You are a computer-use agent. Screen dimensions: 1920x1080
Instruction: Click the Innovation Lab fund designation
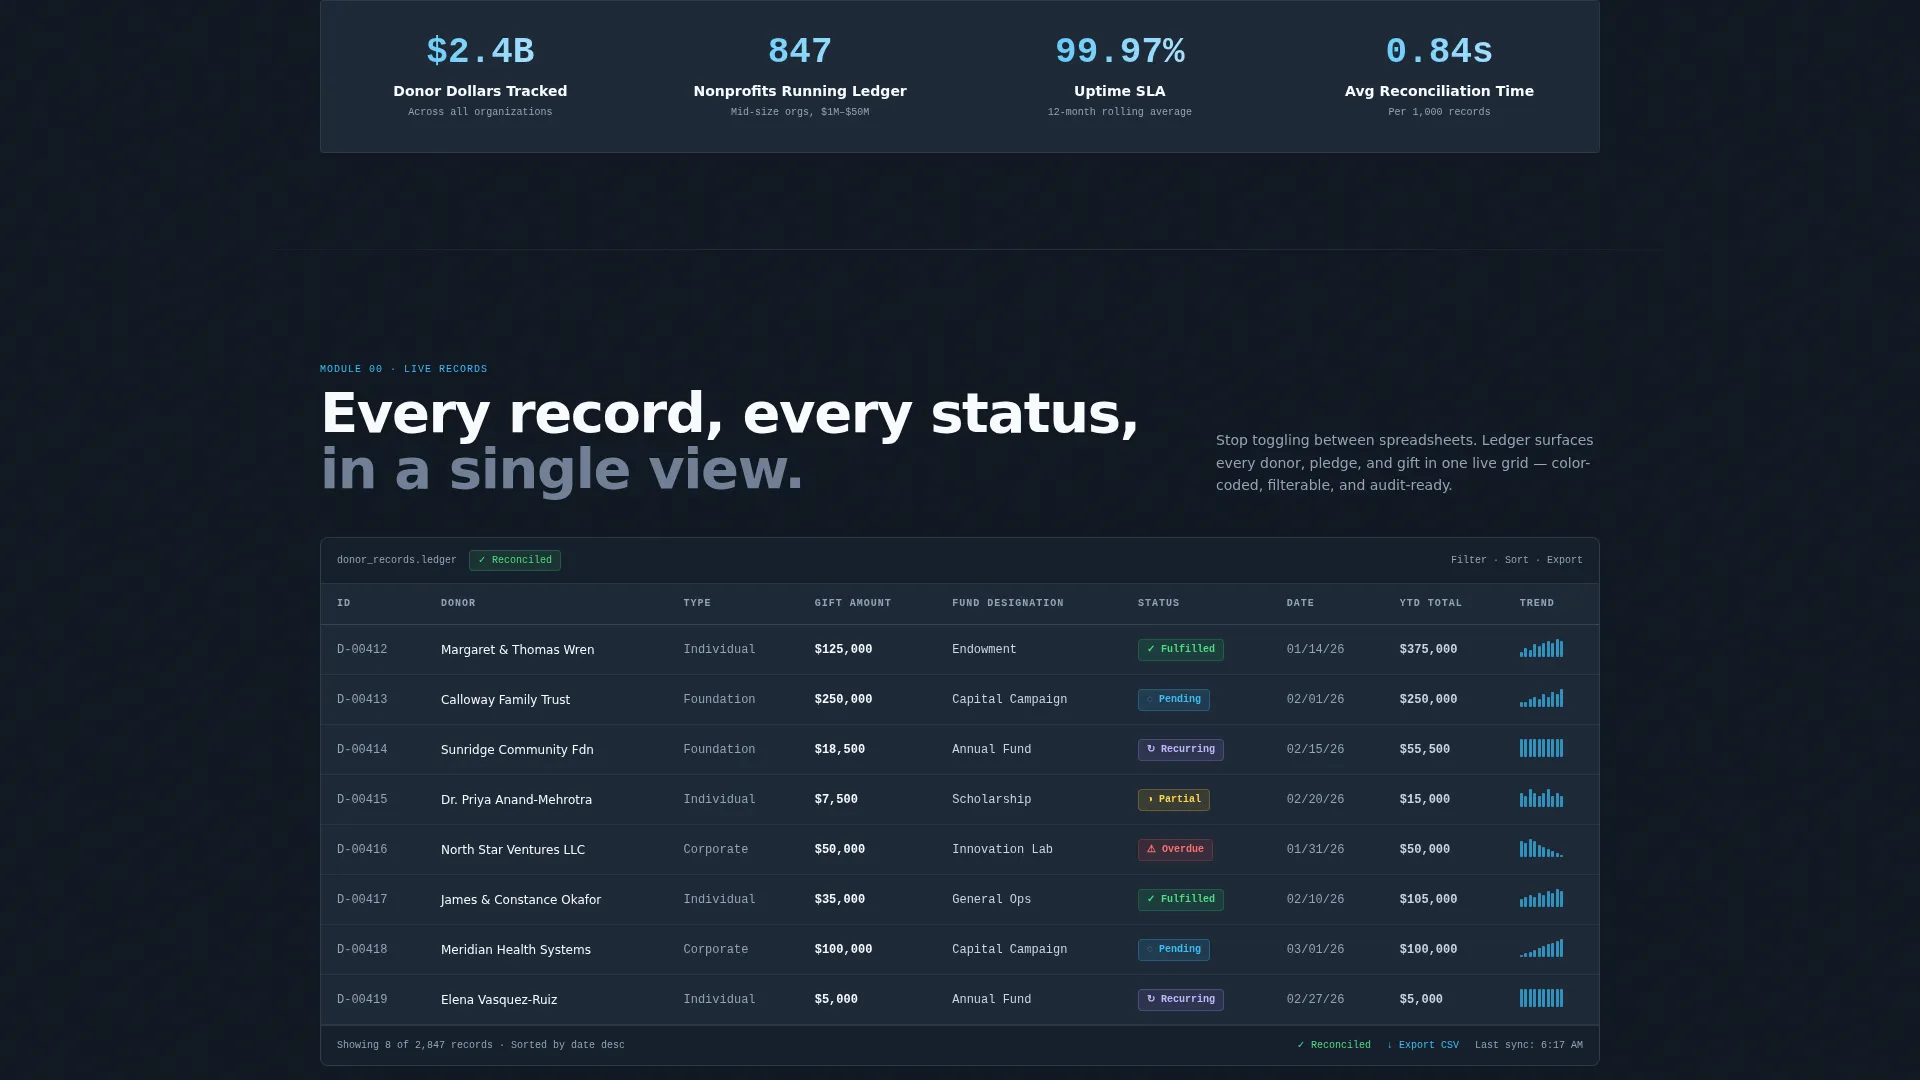coord(1002,850)
